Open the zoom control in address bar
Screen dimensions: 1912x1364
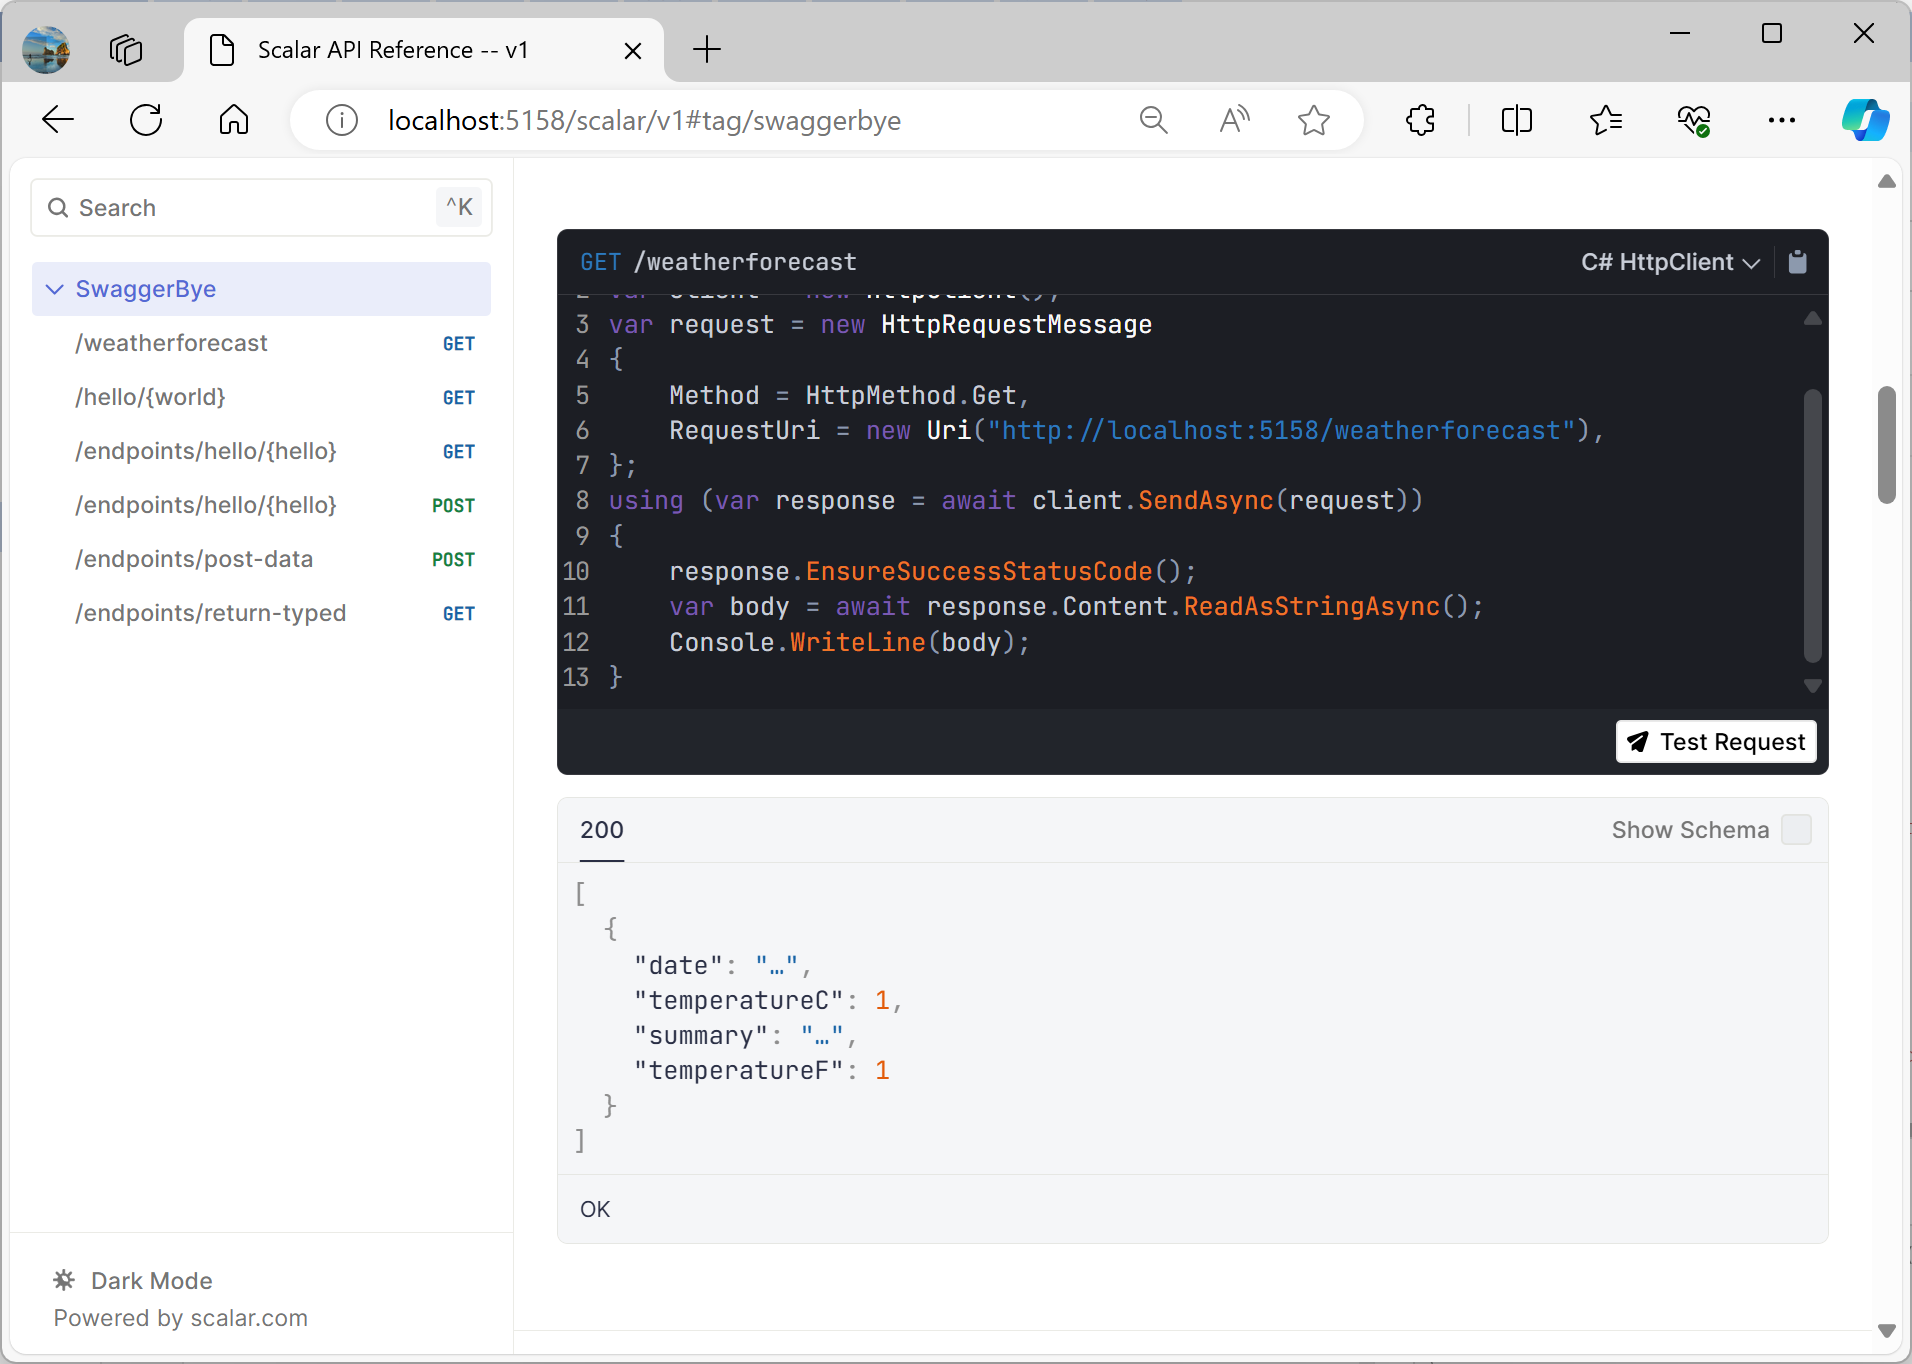(1153, 121)
